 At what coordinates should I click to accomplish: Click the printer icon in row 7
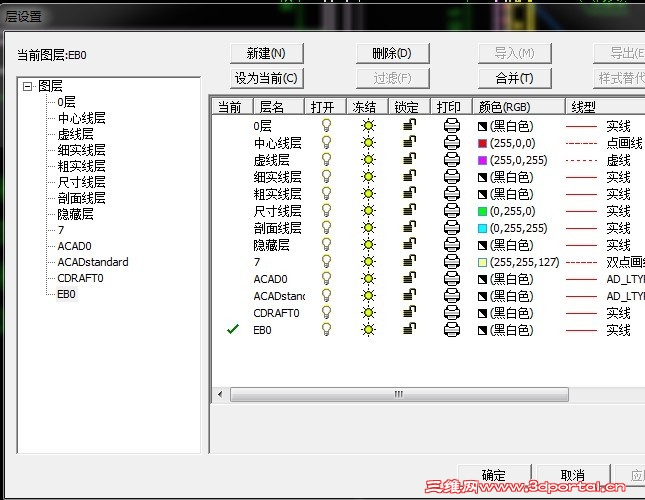pyautogui.click(x=452, y=262)
